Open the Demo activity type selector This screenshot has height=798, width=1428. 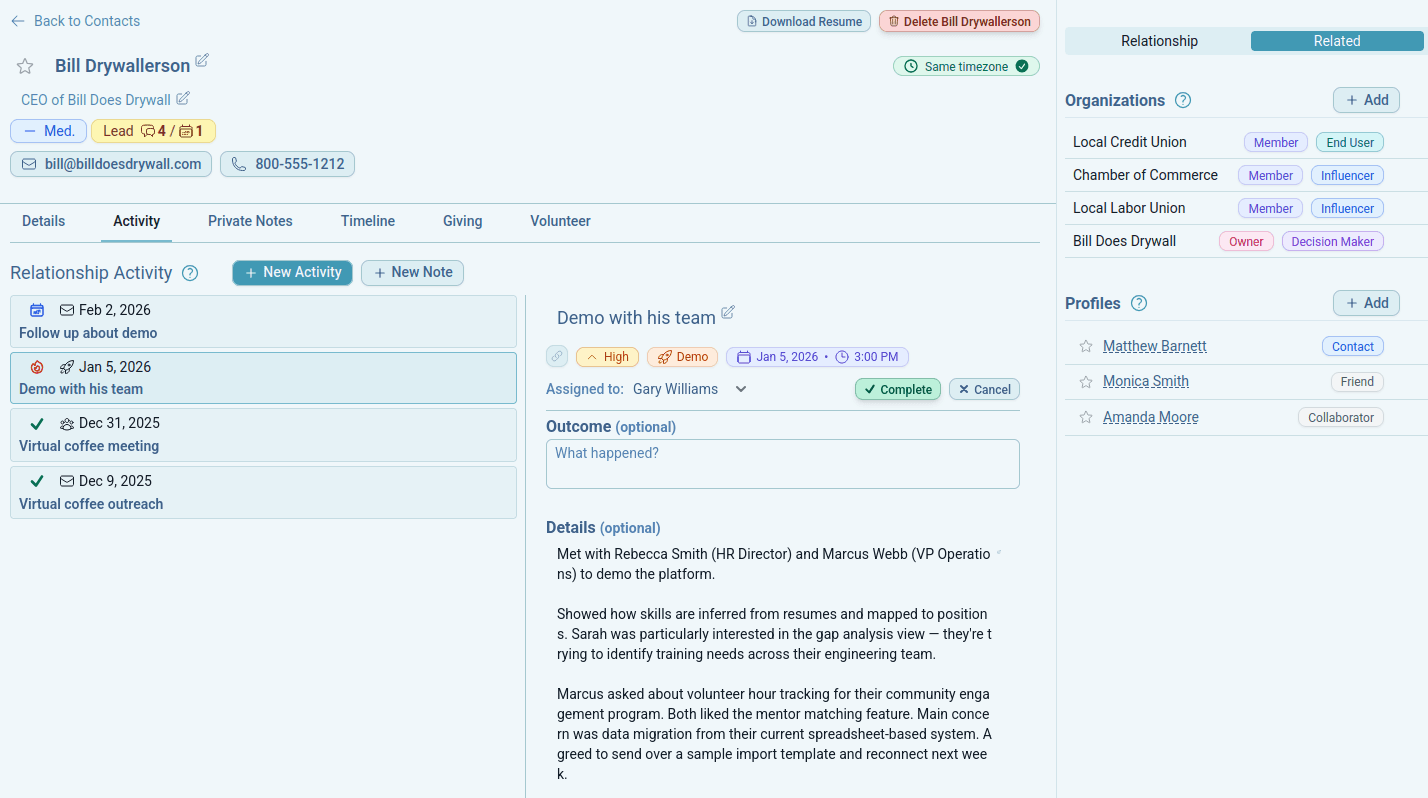coord(682,356)
